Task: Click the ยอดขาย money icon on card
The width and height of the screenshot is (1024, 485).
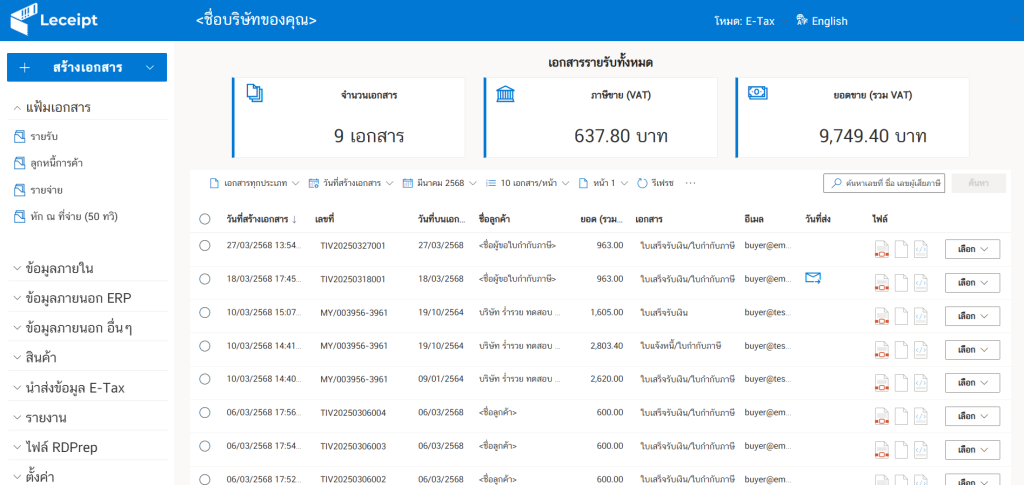Action: (x=757, y=93)
